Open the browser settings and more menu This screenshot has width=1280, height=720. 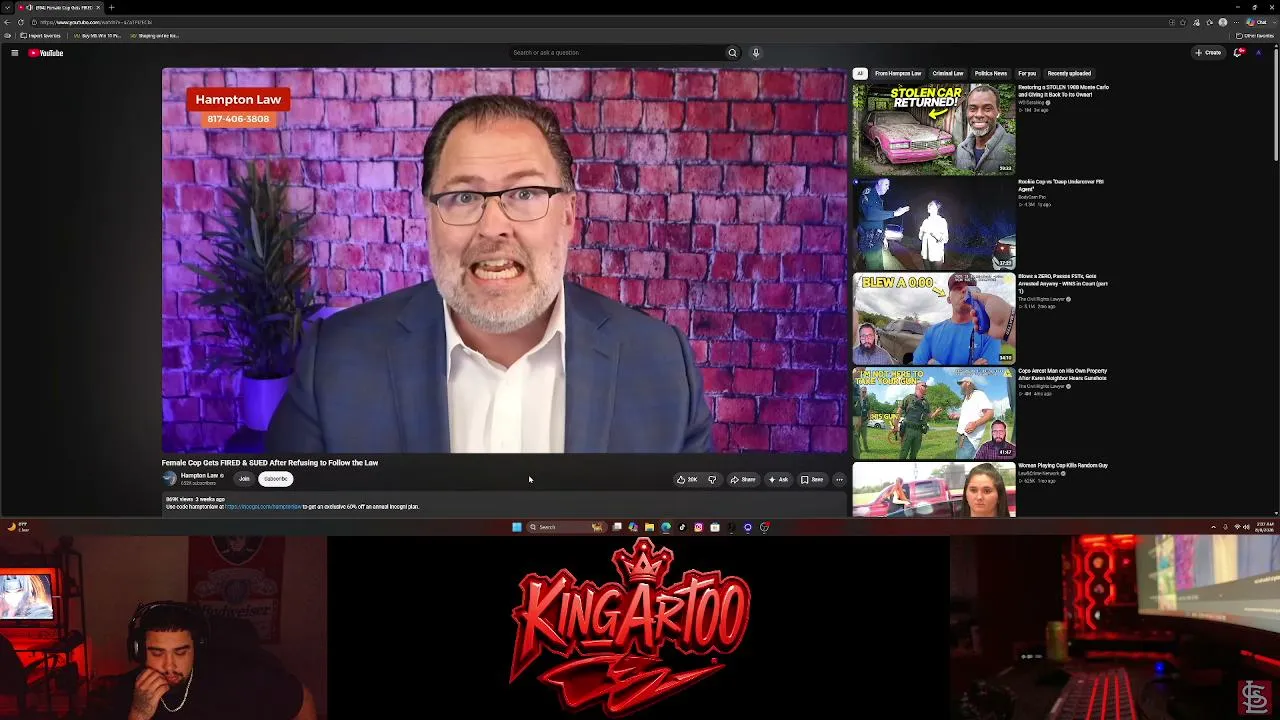pos(1235,22)
